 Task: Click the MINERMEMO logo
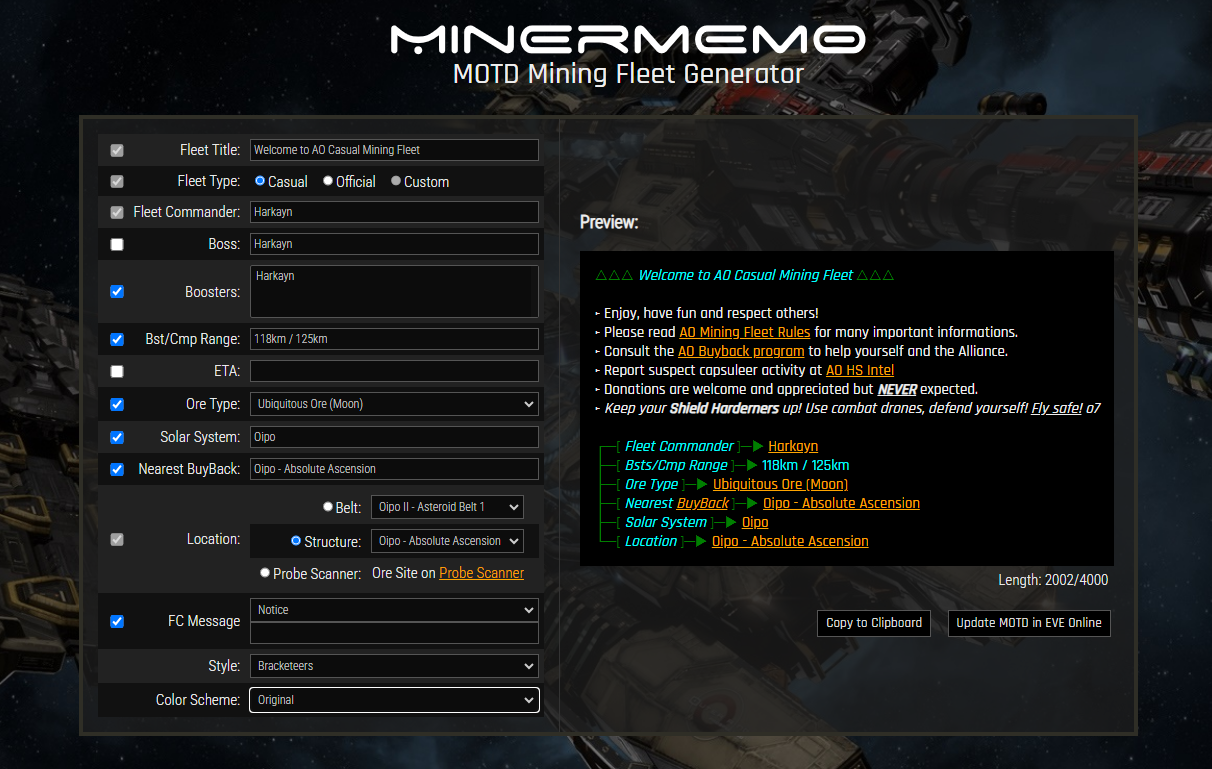pyautogui.click(x=628, y=39)
